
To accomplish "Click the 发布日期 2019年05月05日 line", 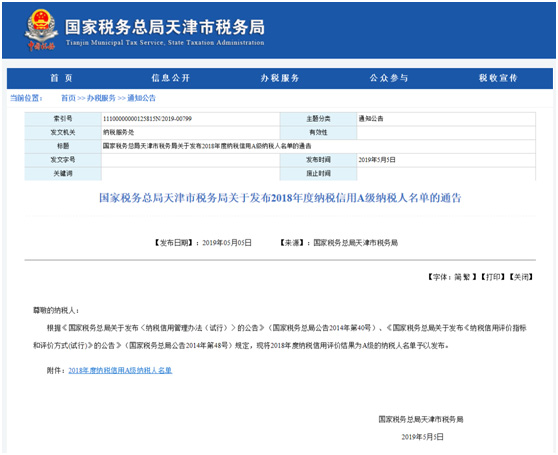I will [202, 243].
